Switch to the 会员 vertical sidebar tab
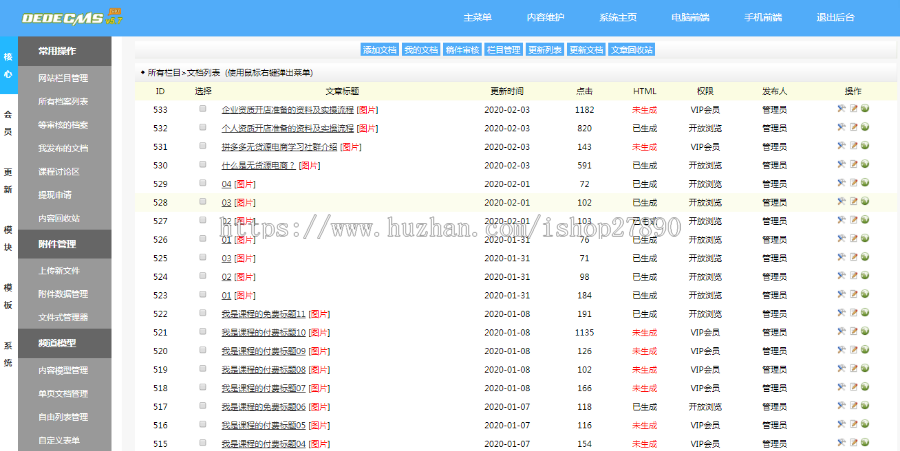Viewport: 900px width, 451px height. (x=8, y=123)
